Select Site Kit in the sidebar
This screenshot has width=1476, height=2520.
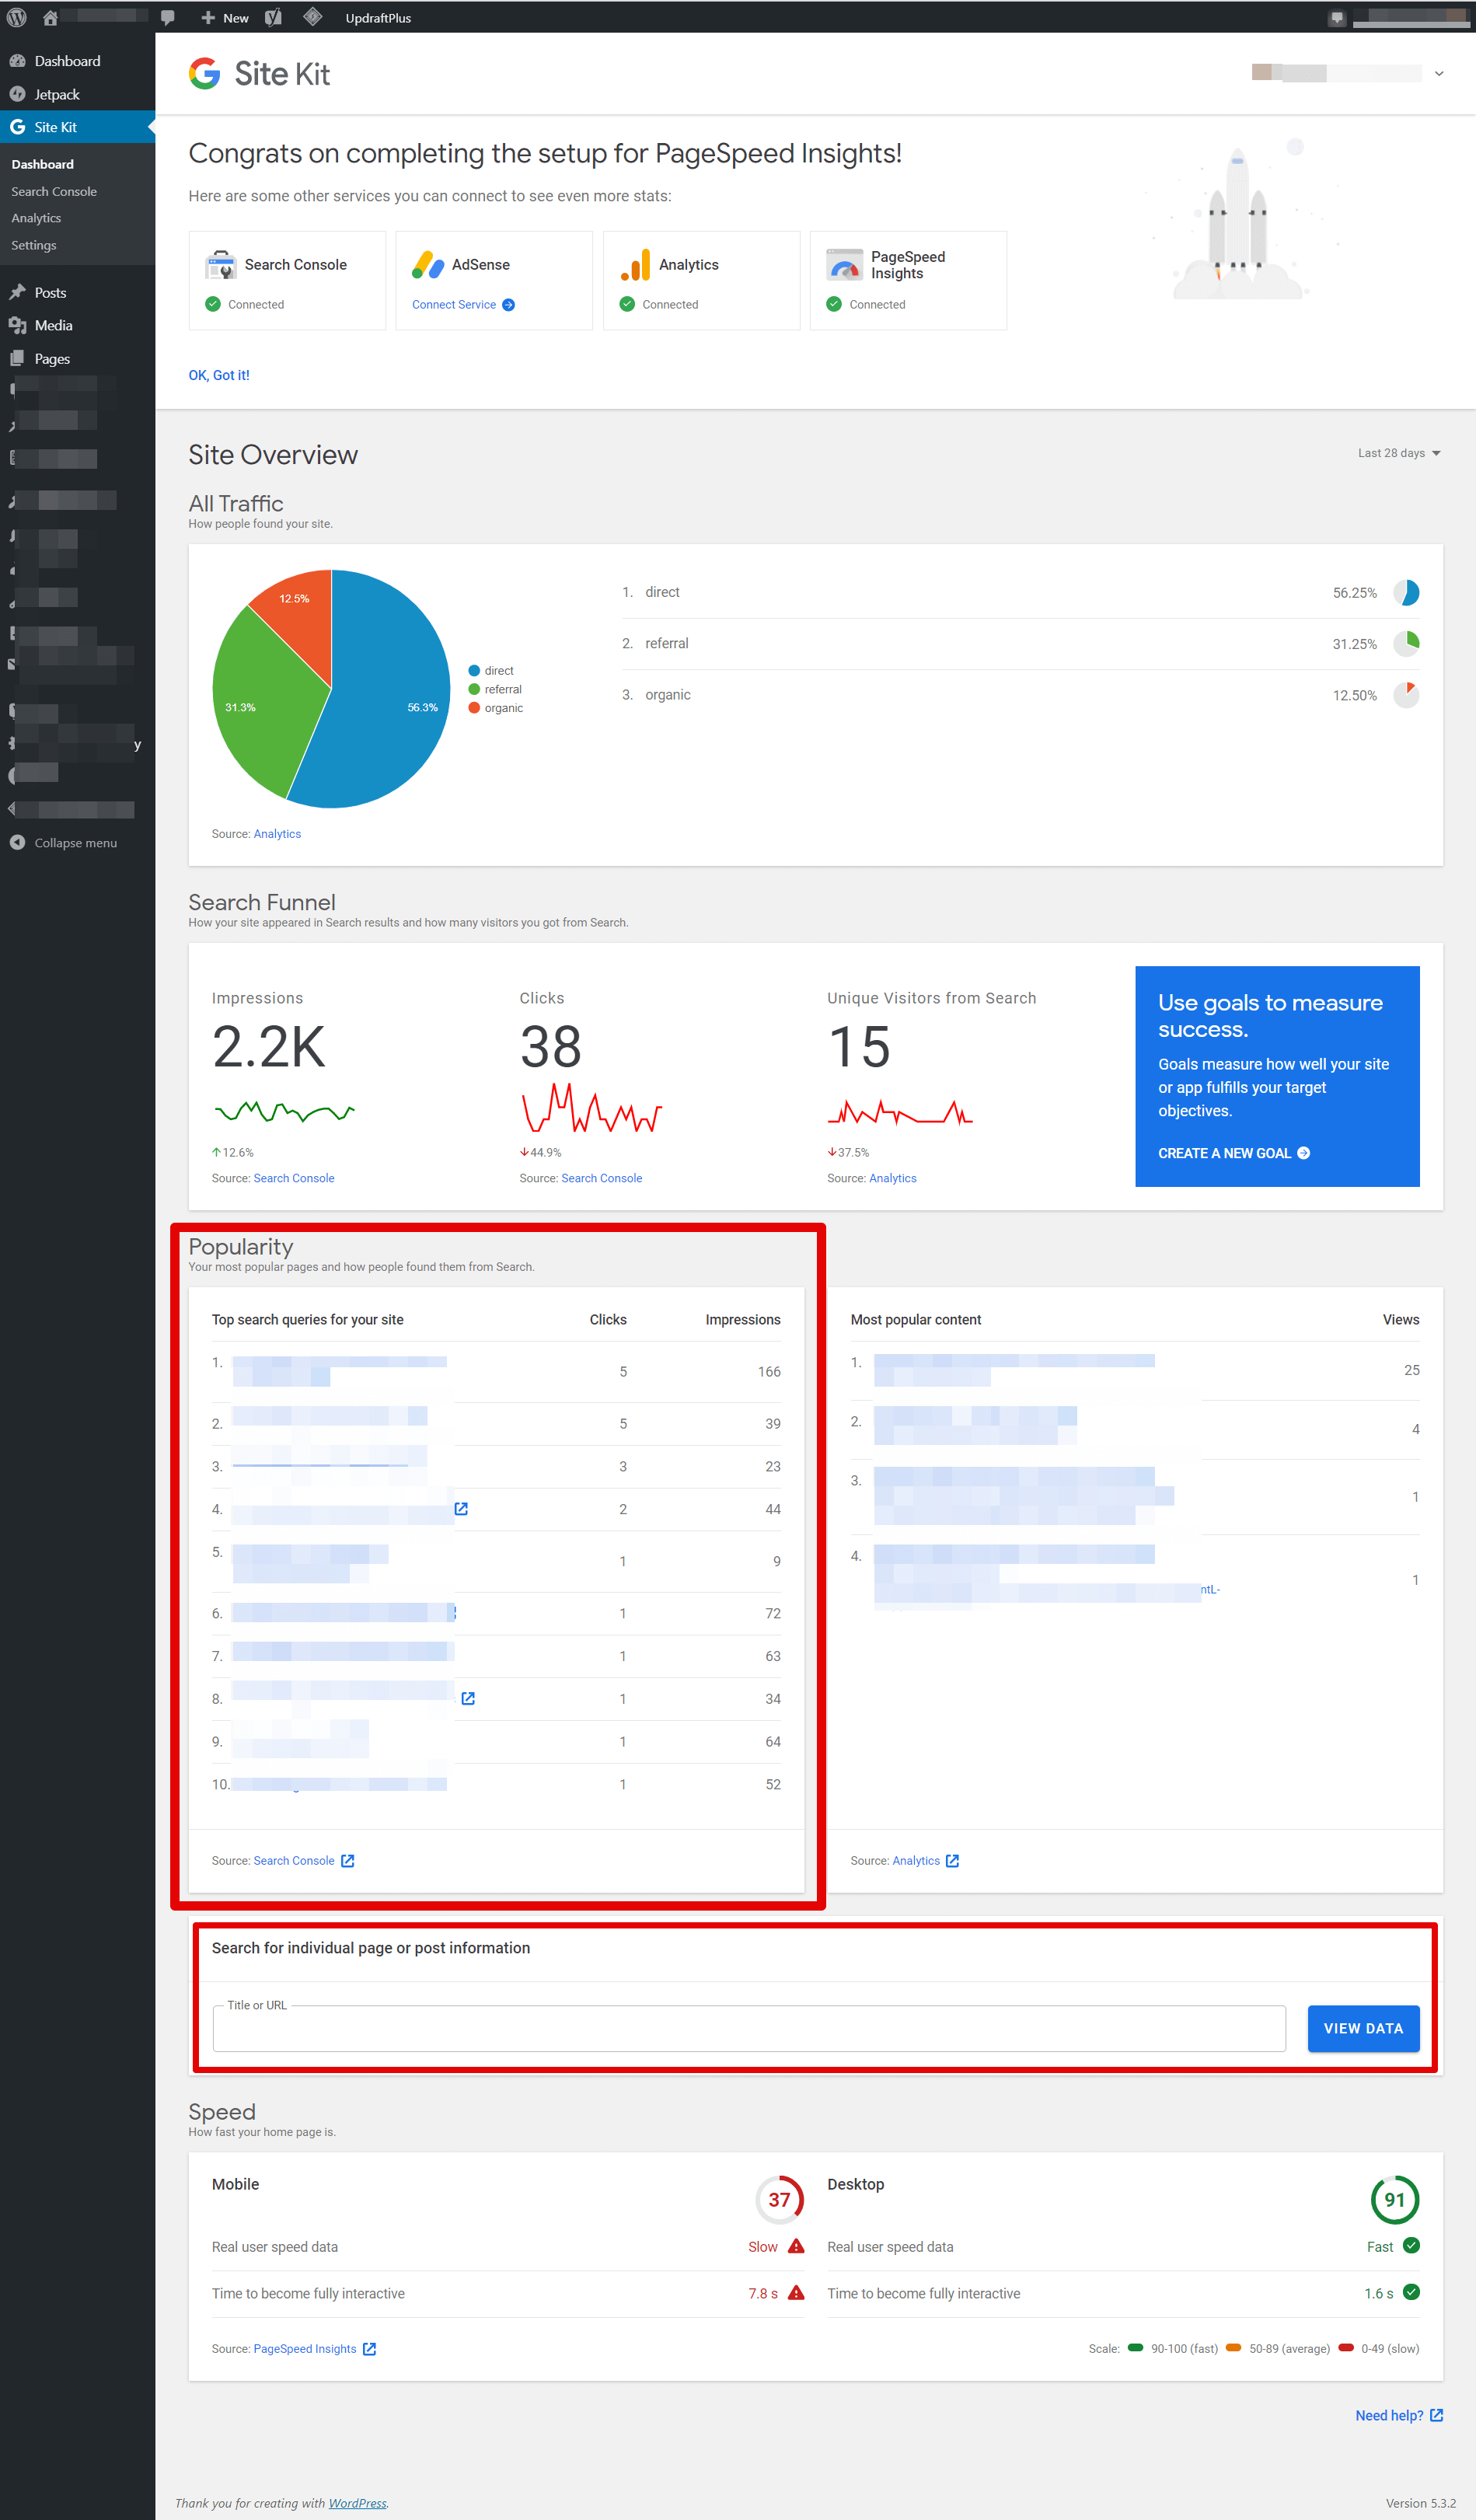[x=77, y=127]
